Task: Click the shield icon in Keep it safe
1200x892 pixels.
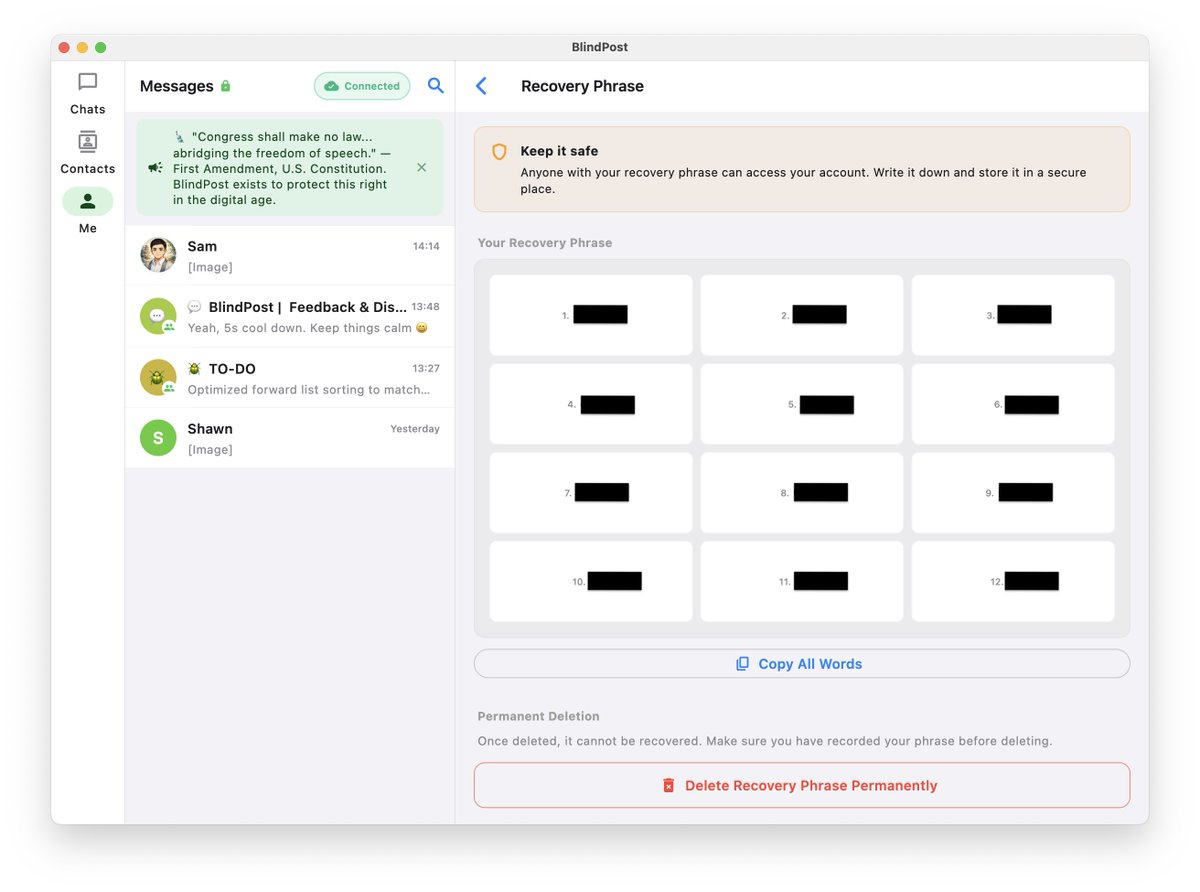Action: (499, 152)
